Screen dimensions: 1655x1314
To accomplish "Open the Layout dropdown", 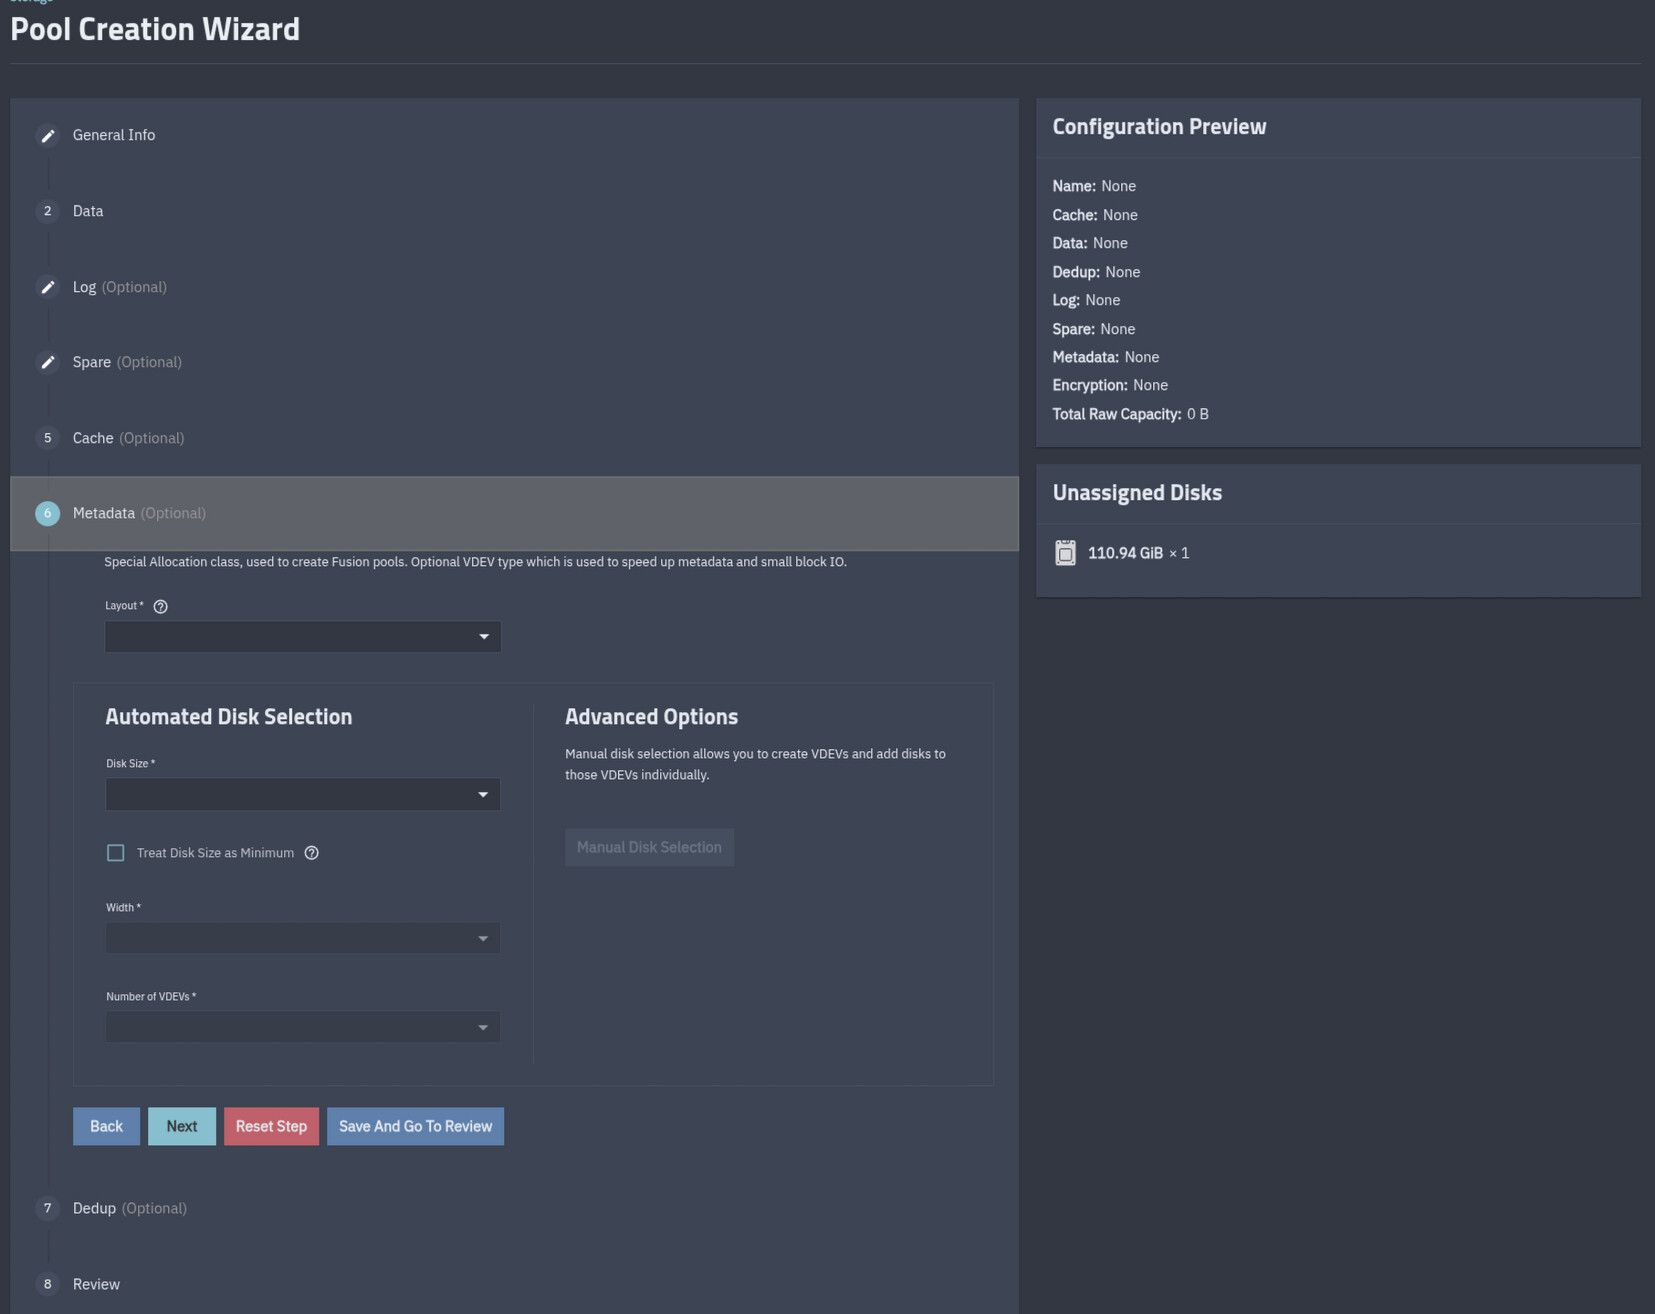I will (x=302, y=637).
